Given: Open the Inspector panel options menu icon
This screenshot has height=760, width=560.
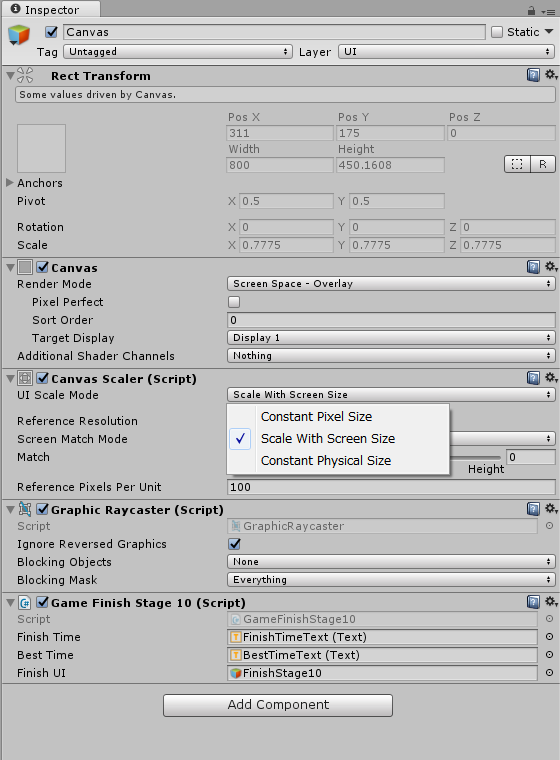Looking at the screenshot, I should 549,12.
